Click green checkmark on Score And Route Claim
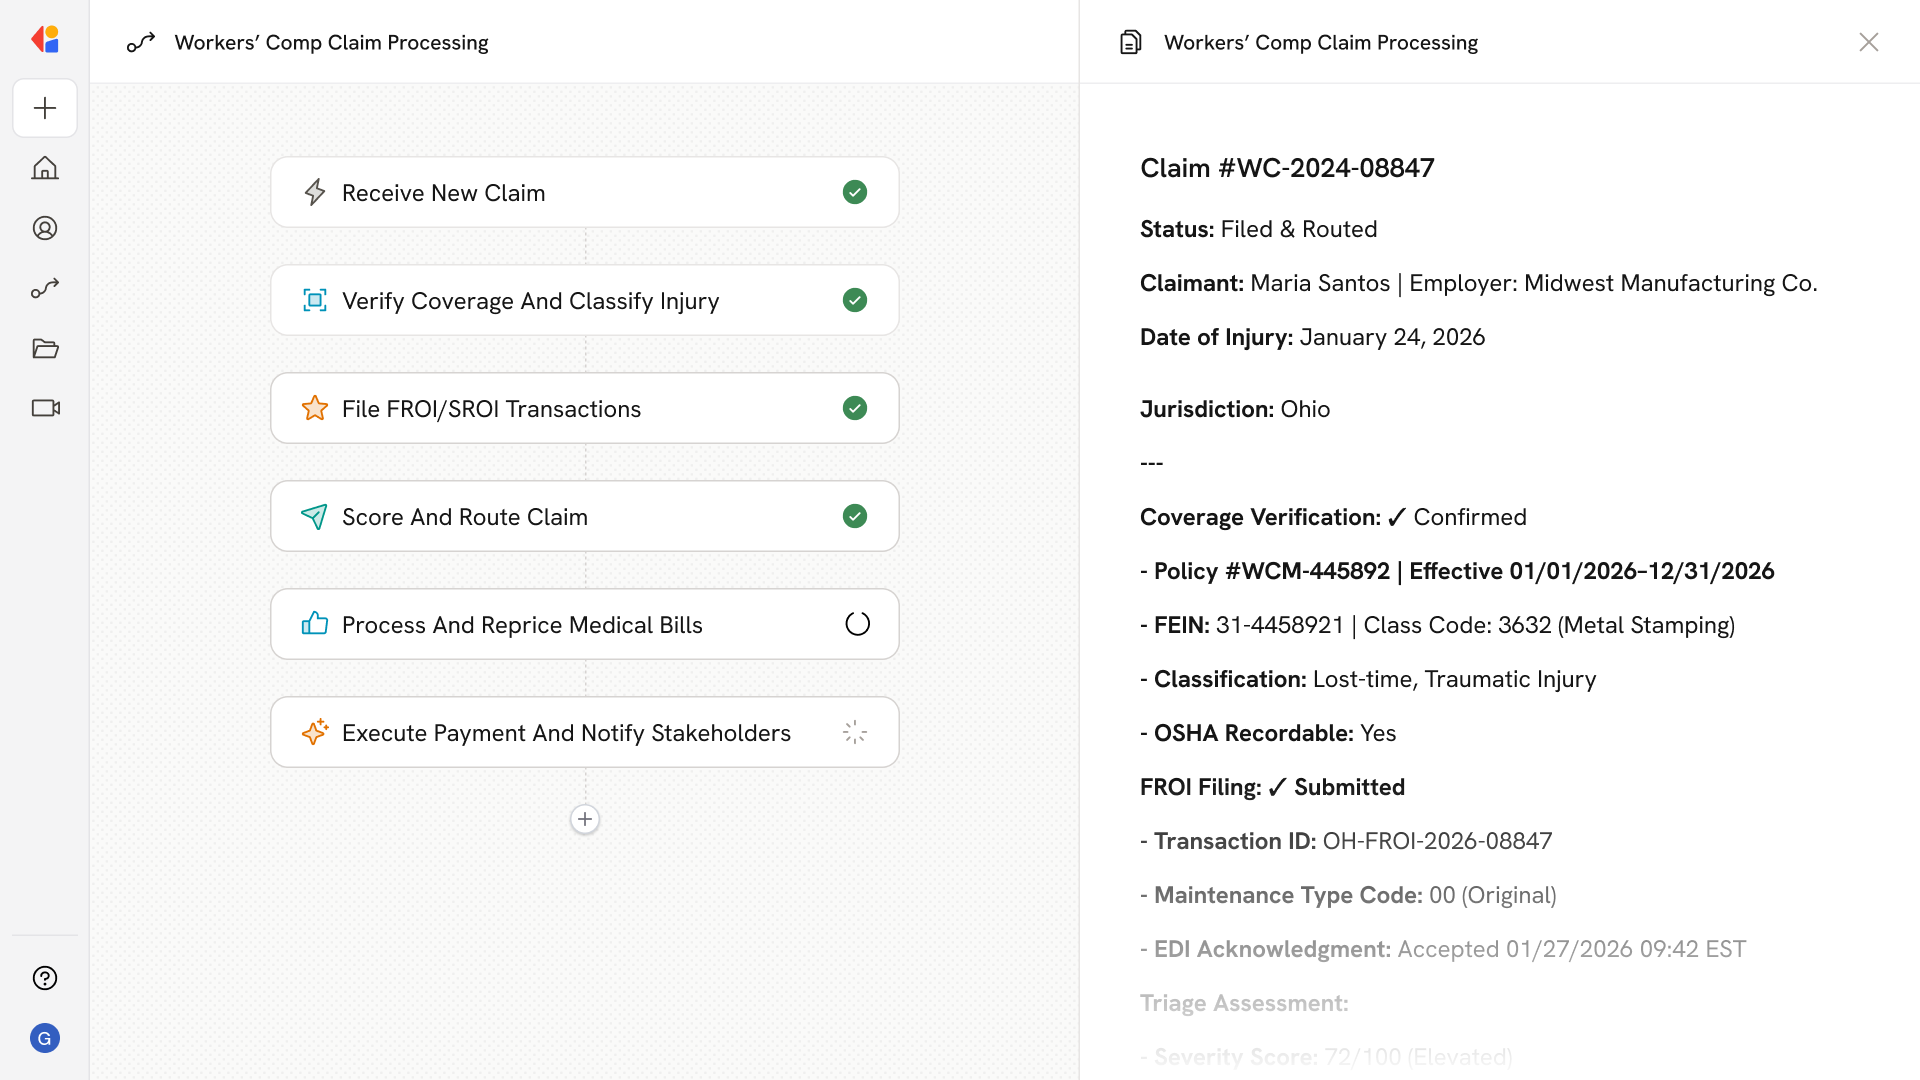Viewport: 1920px width, 1080px height. [x=854, y=516]
